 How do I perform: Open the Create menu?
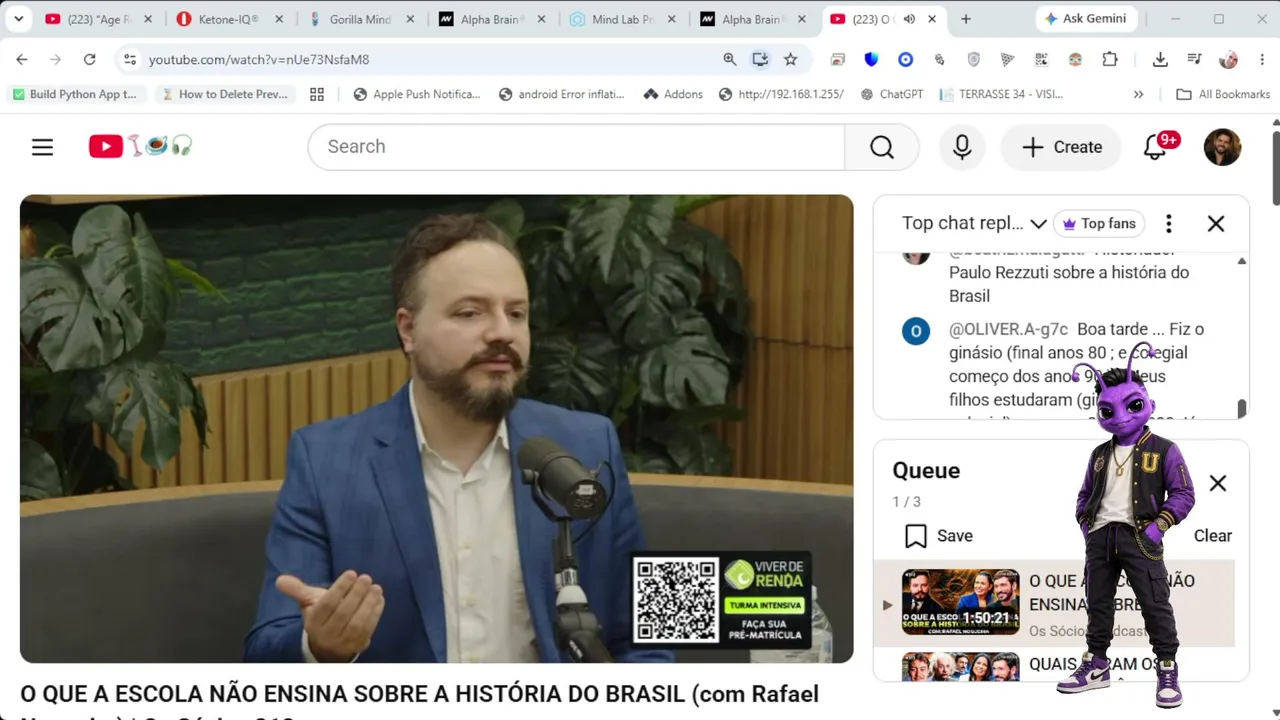pos(1062,147)
